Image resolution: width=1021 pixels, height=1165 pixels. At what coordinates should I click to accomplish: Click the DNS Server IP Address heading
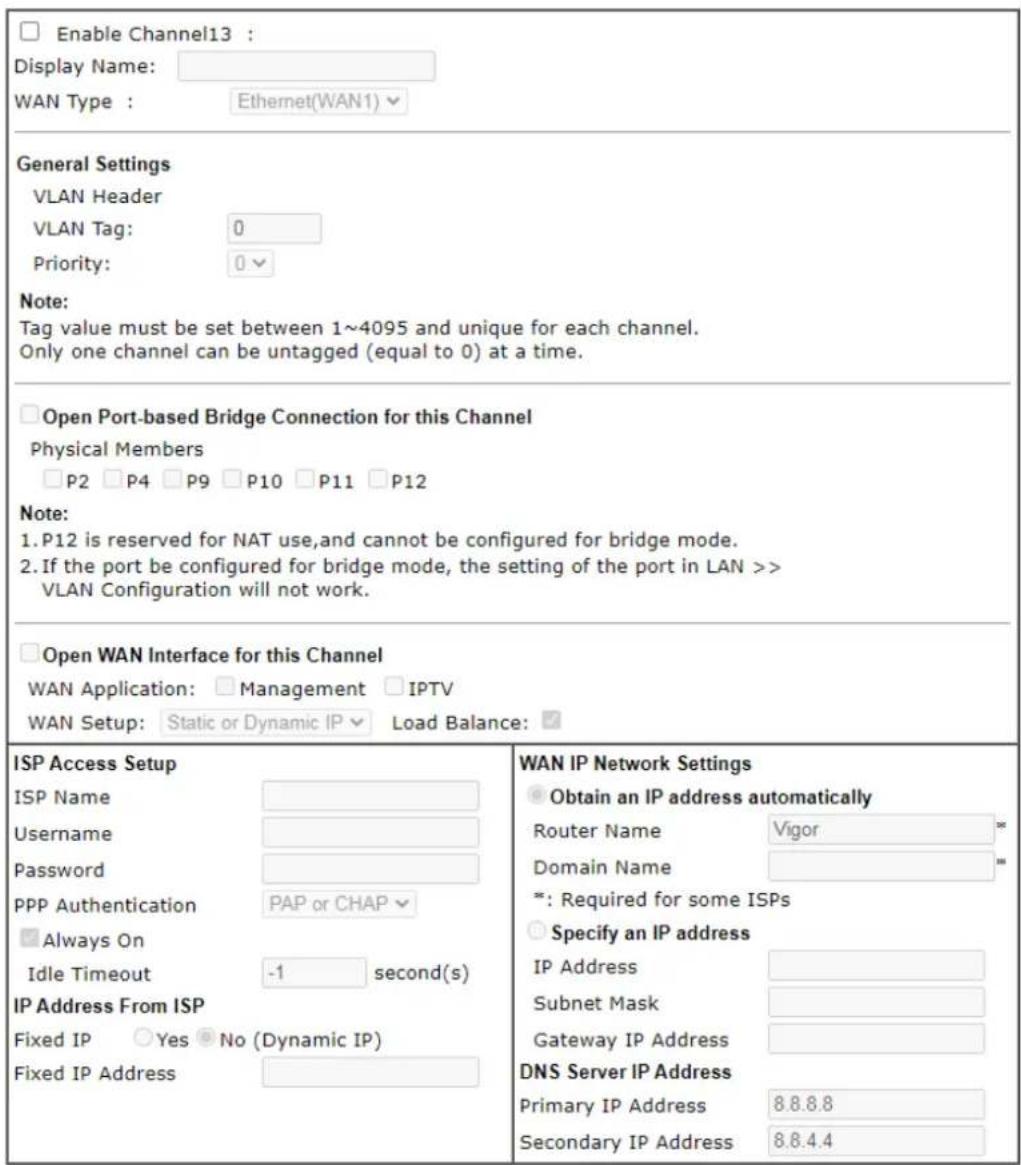(x=626, y=1071)
